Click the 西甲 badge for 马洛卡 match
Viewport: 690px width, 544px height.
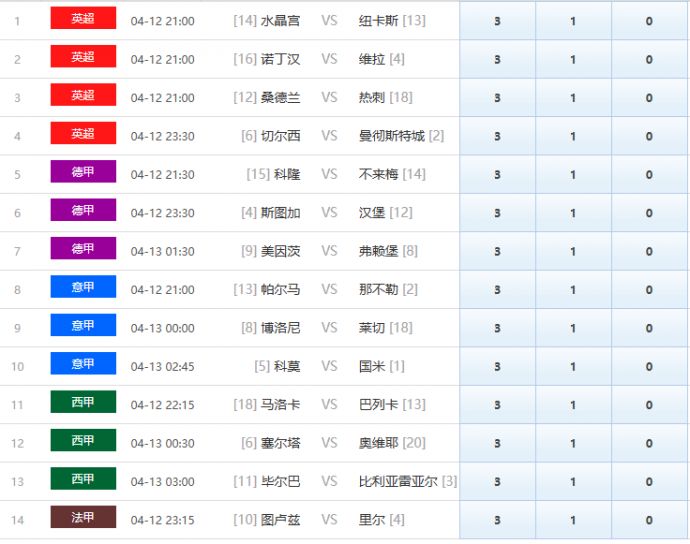83,402
